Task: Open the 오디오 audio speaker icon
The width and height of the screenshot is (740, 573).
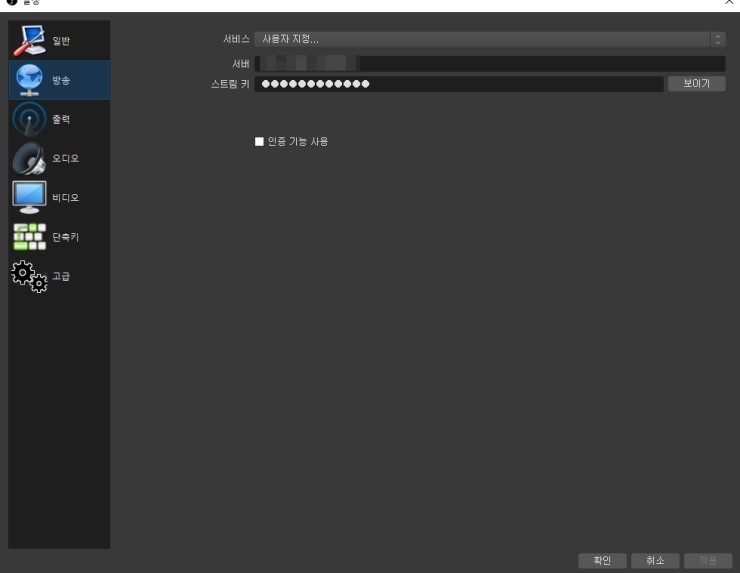Action: point(29,158)
